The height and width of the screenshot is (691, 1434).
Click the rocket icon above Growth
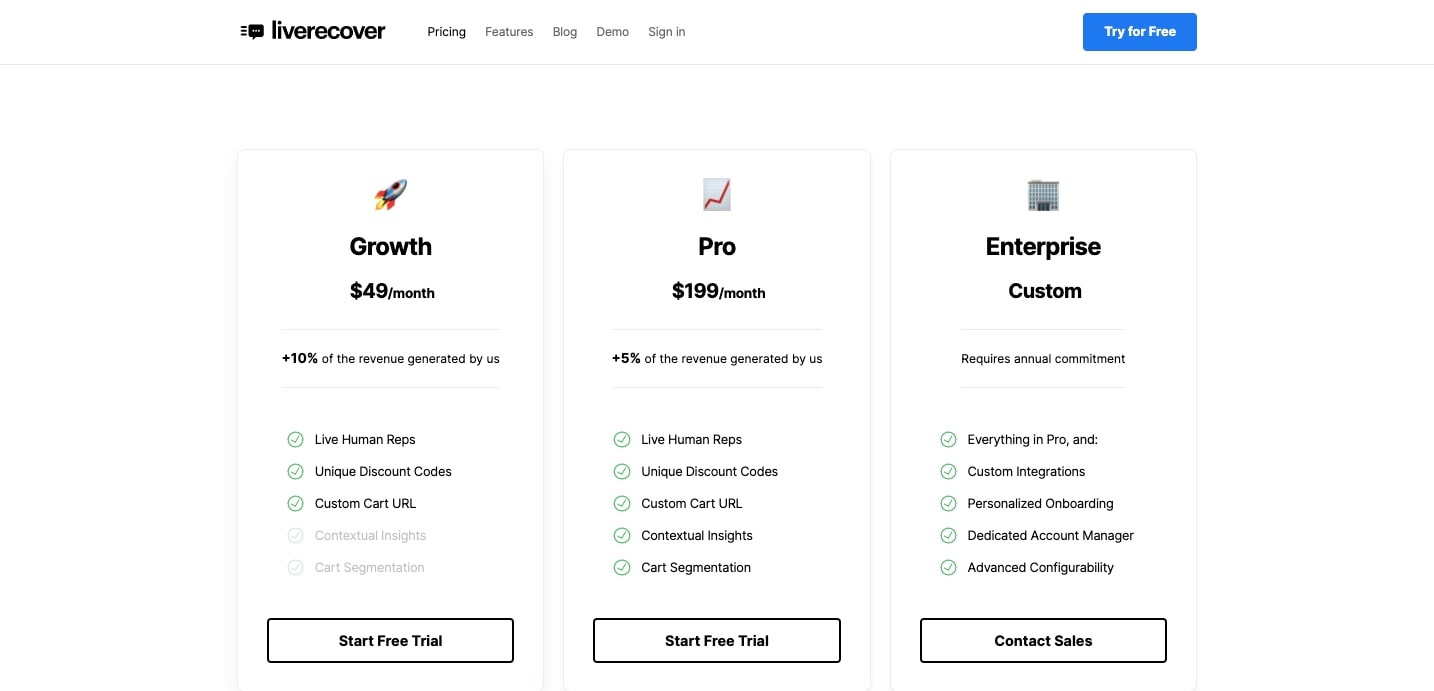point(391,195)
